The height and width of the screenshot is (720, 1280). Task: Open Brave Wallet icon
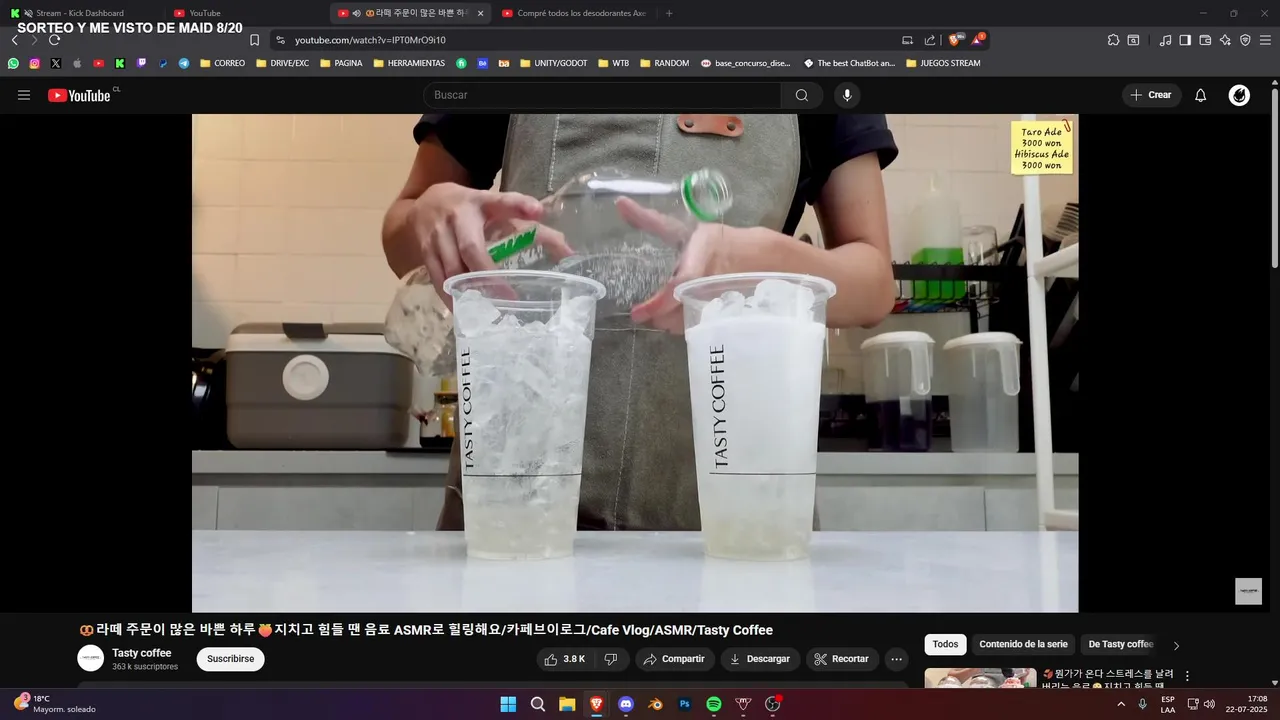click(x=1205, y=40)
